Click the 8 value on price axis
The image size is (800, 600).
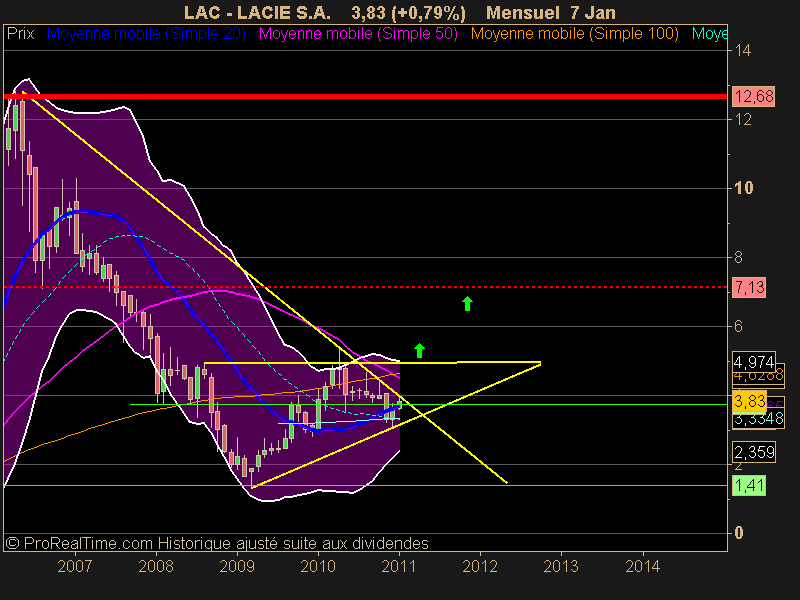click(738, 257)
